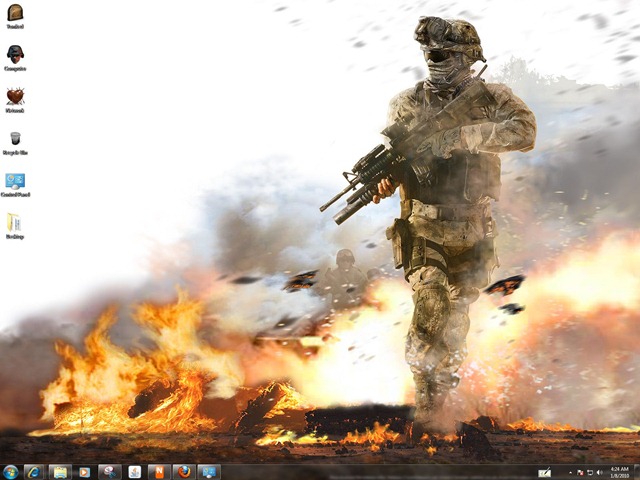Select the Recycle Bin desktop icon
Screen dimensions: 640x480
(15, 143)
